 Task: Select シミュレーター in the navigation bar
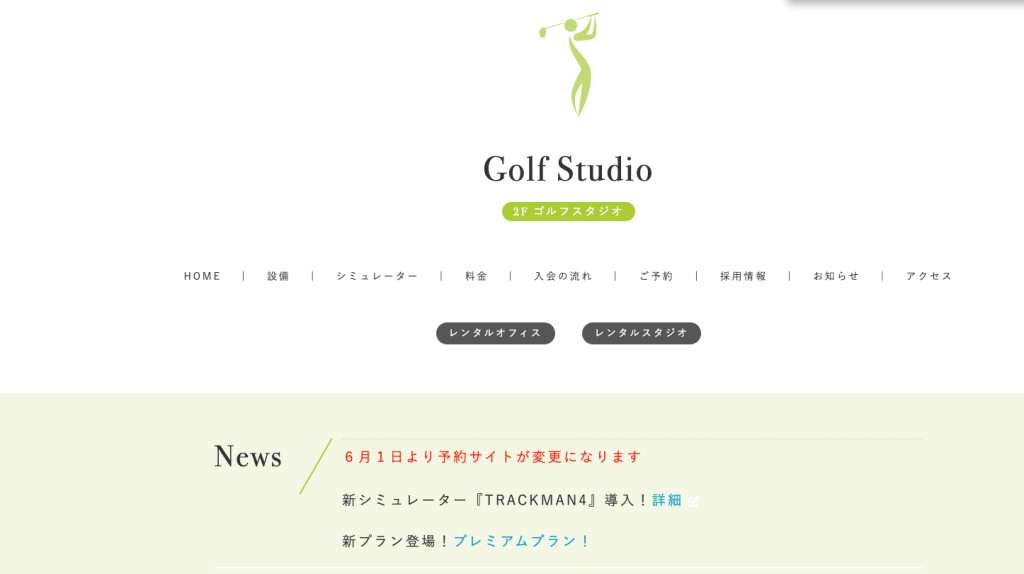[377, 276]
